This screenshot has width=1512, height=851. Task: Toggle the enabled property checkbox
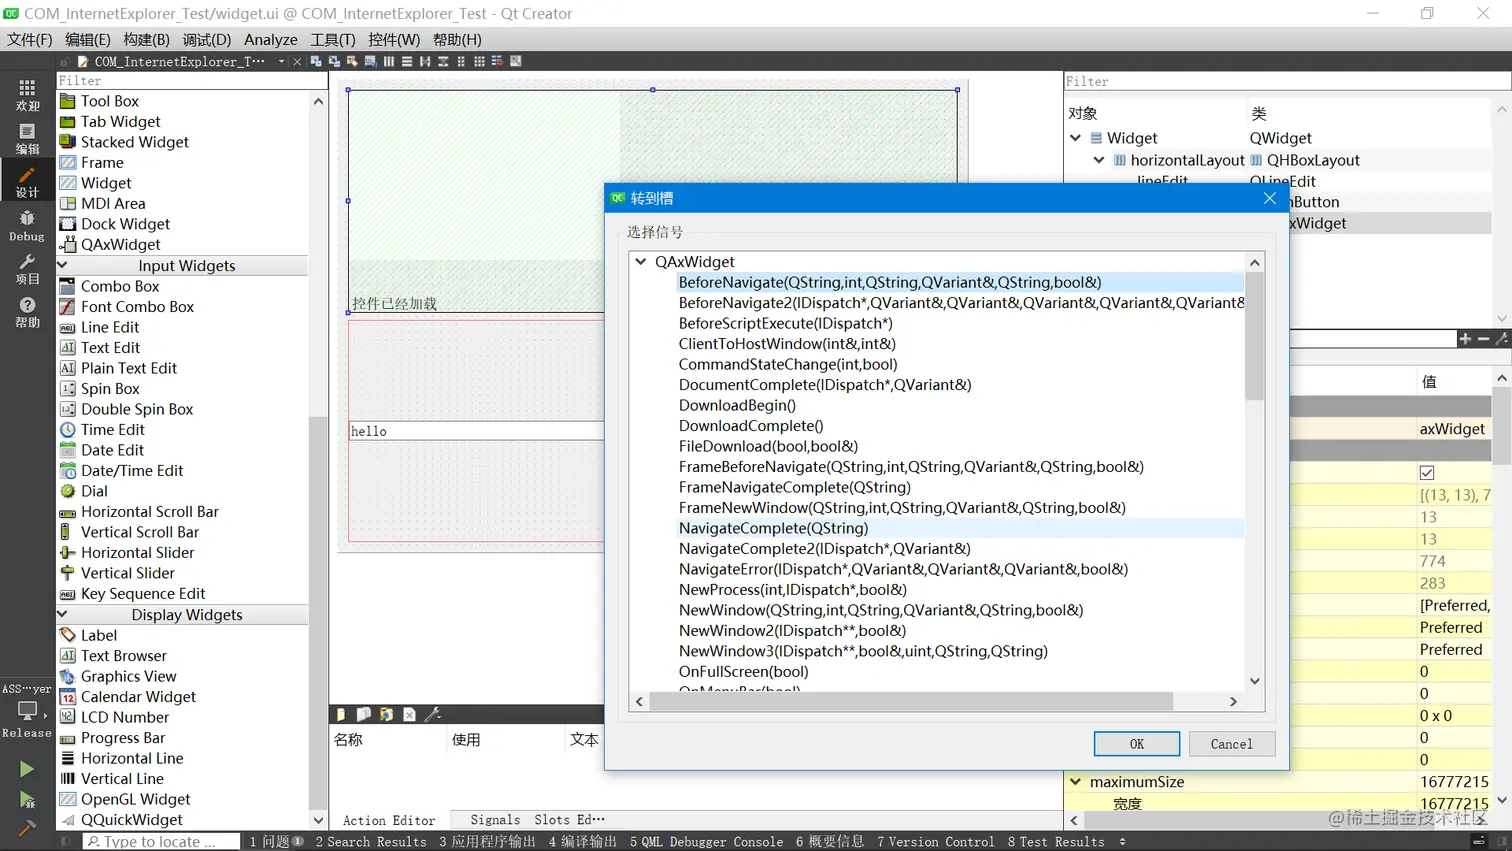click(x=1427, y=472)
